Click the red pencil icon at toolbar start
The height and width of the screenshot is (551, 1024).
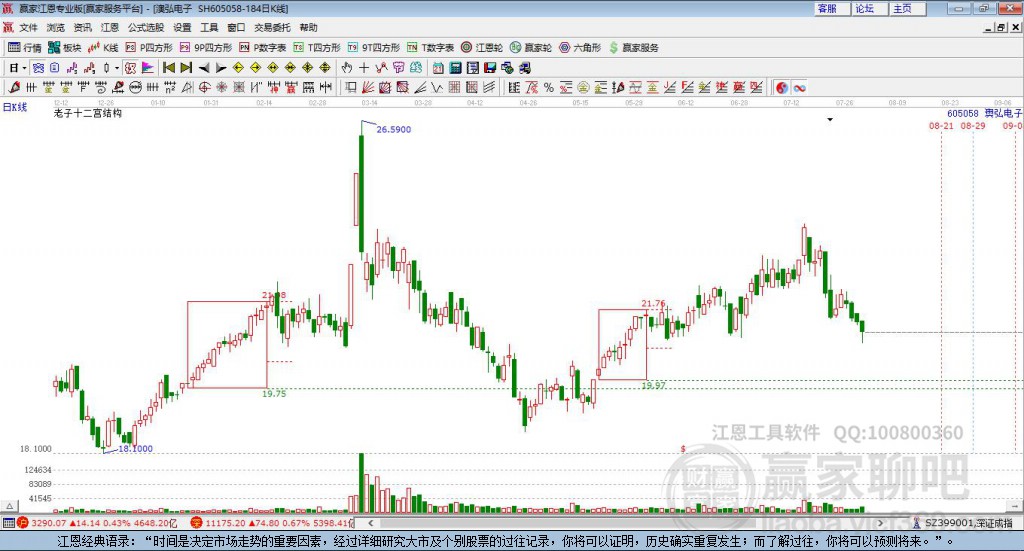pos(14,87)
